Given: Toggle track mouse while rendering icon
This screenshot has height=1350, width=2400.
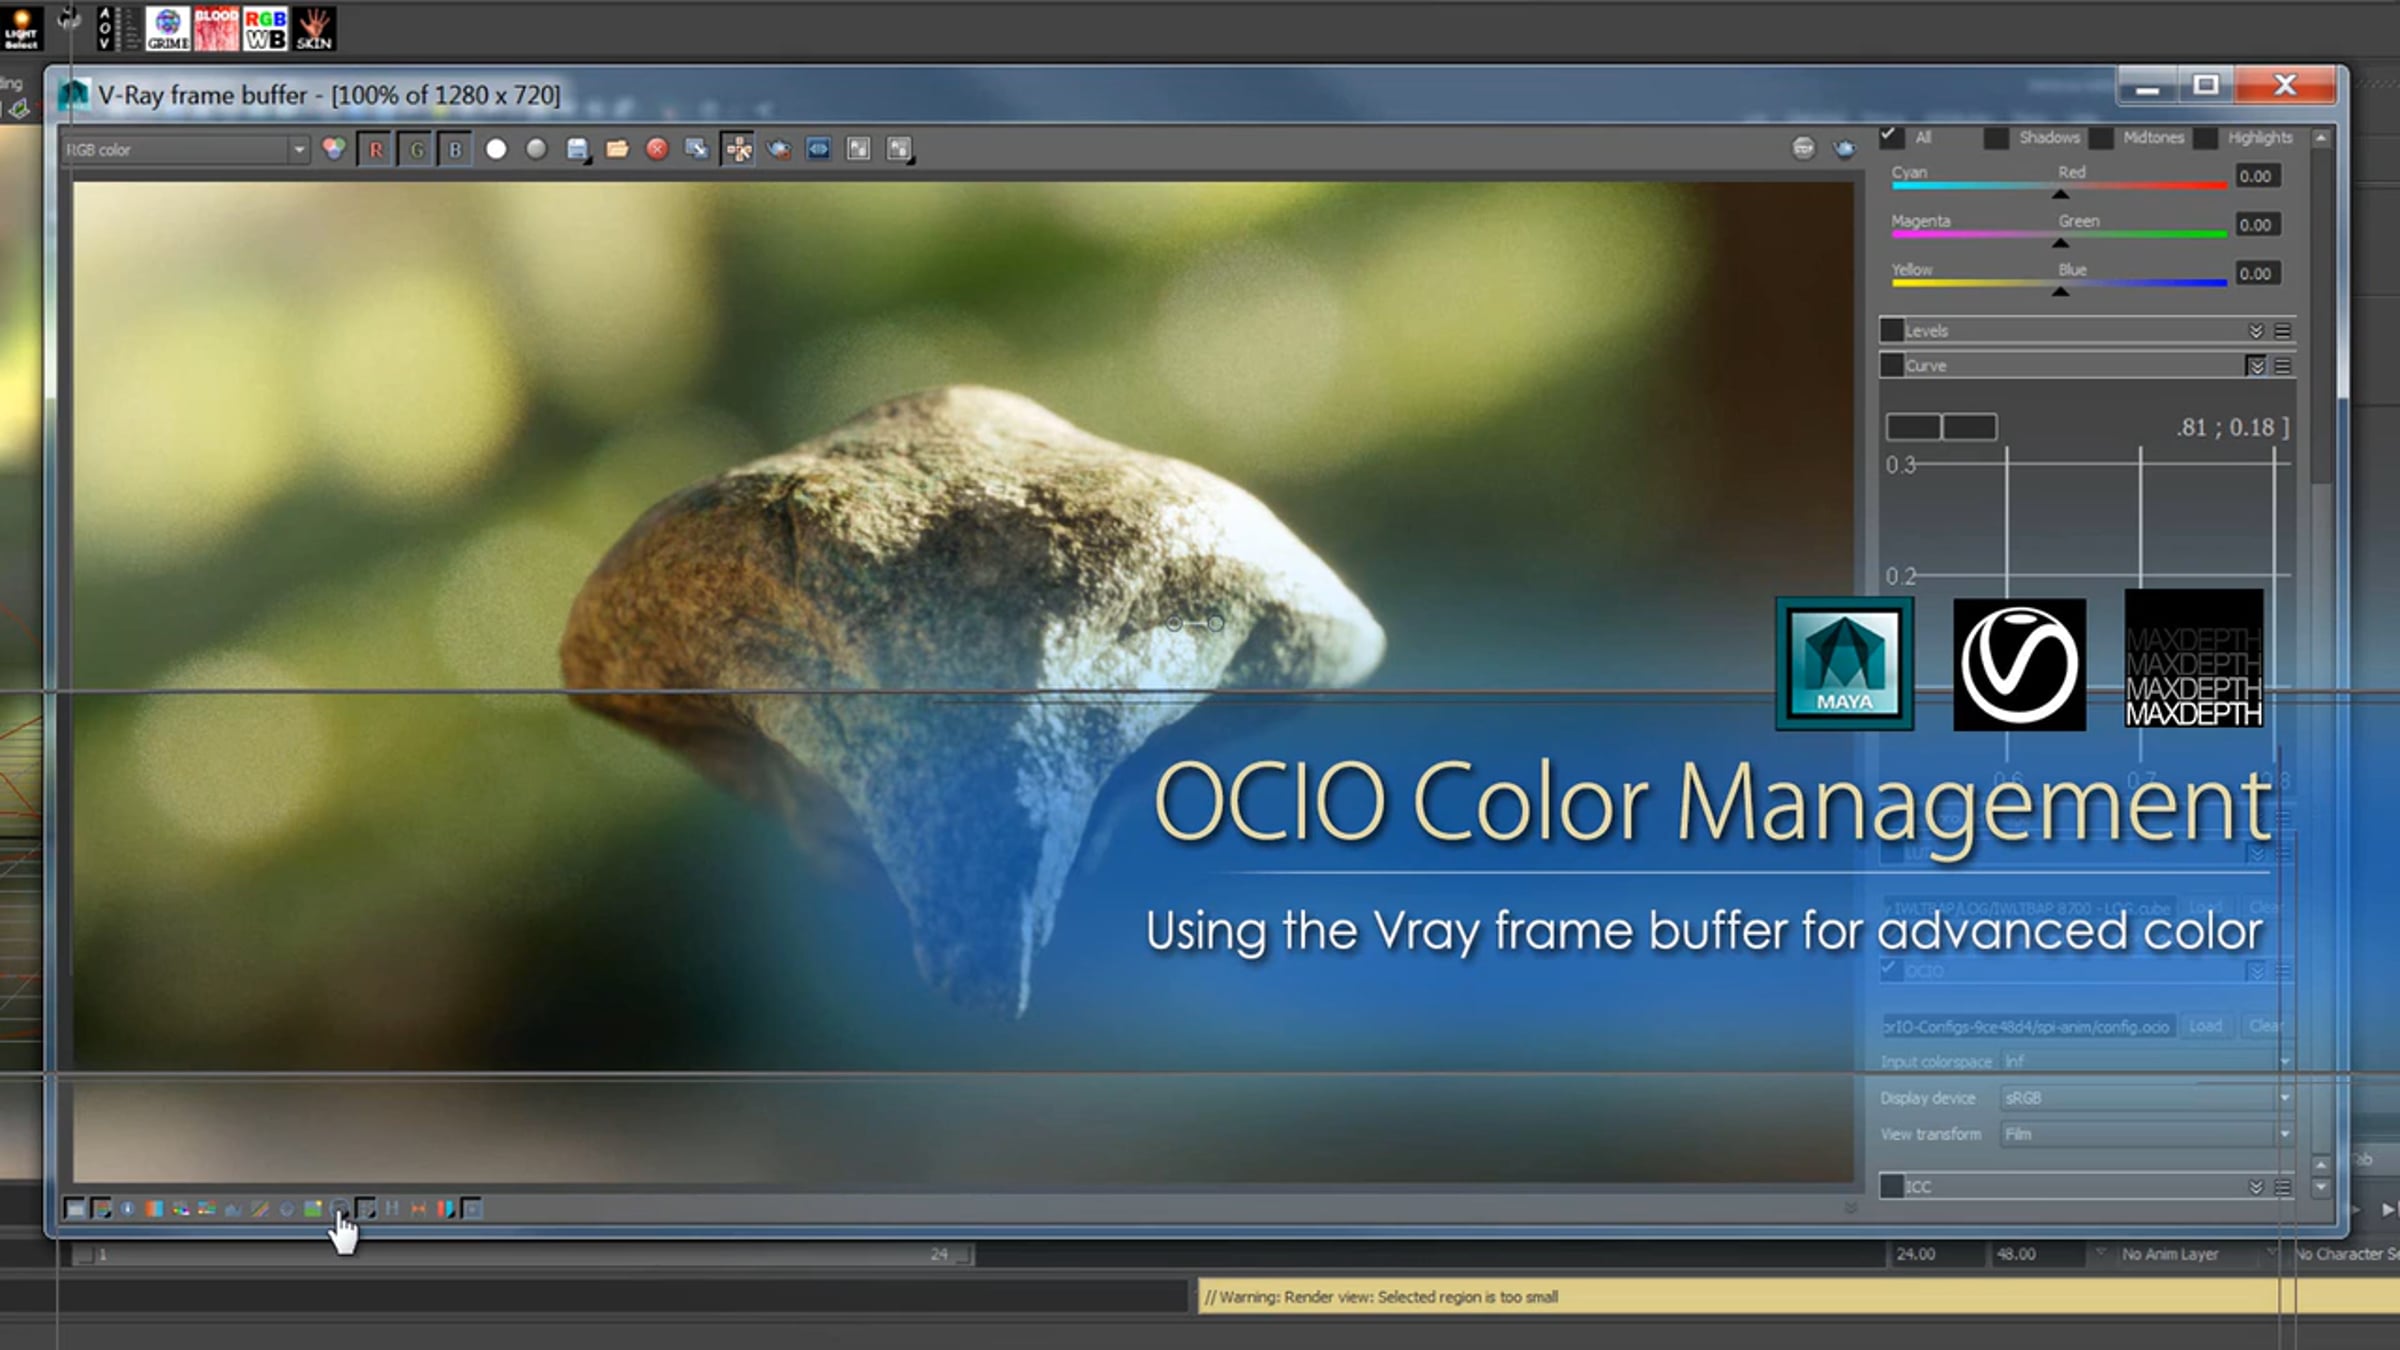Looking at the screenshot, I should (x=738, y=149).
